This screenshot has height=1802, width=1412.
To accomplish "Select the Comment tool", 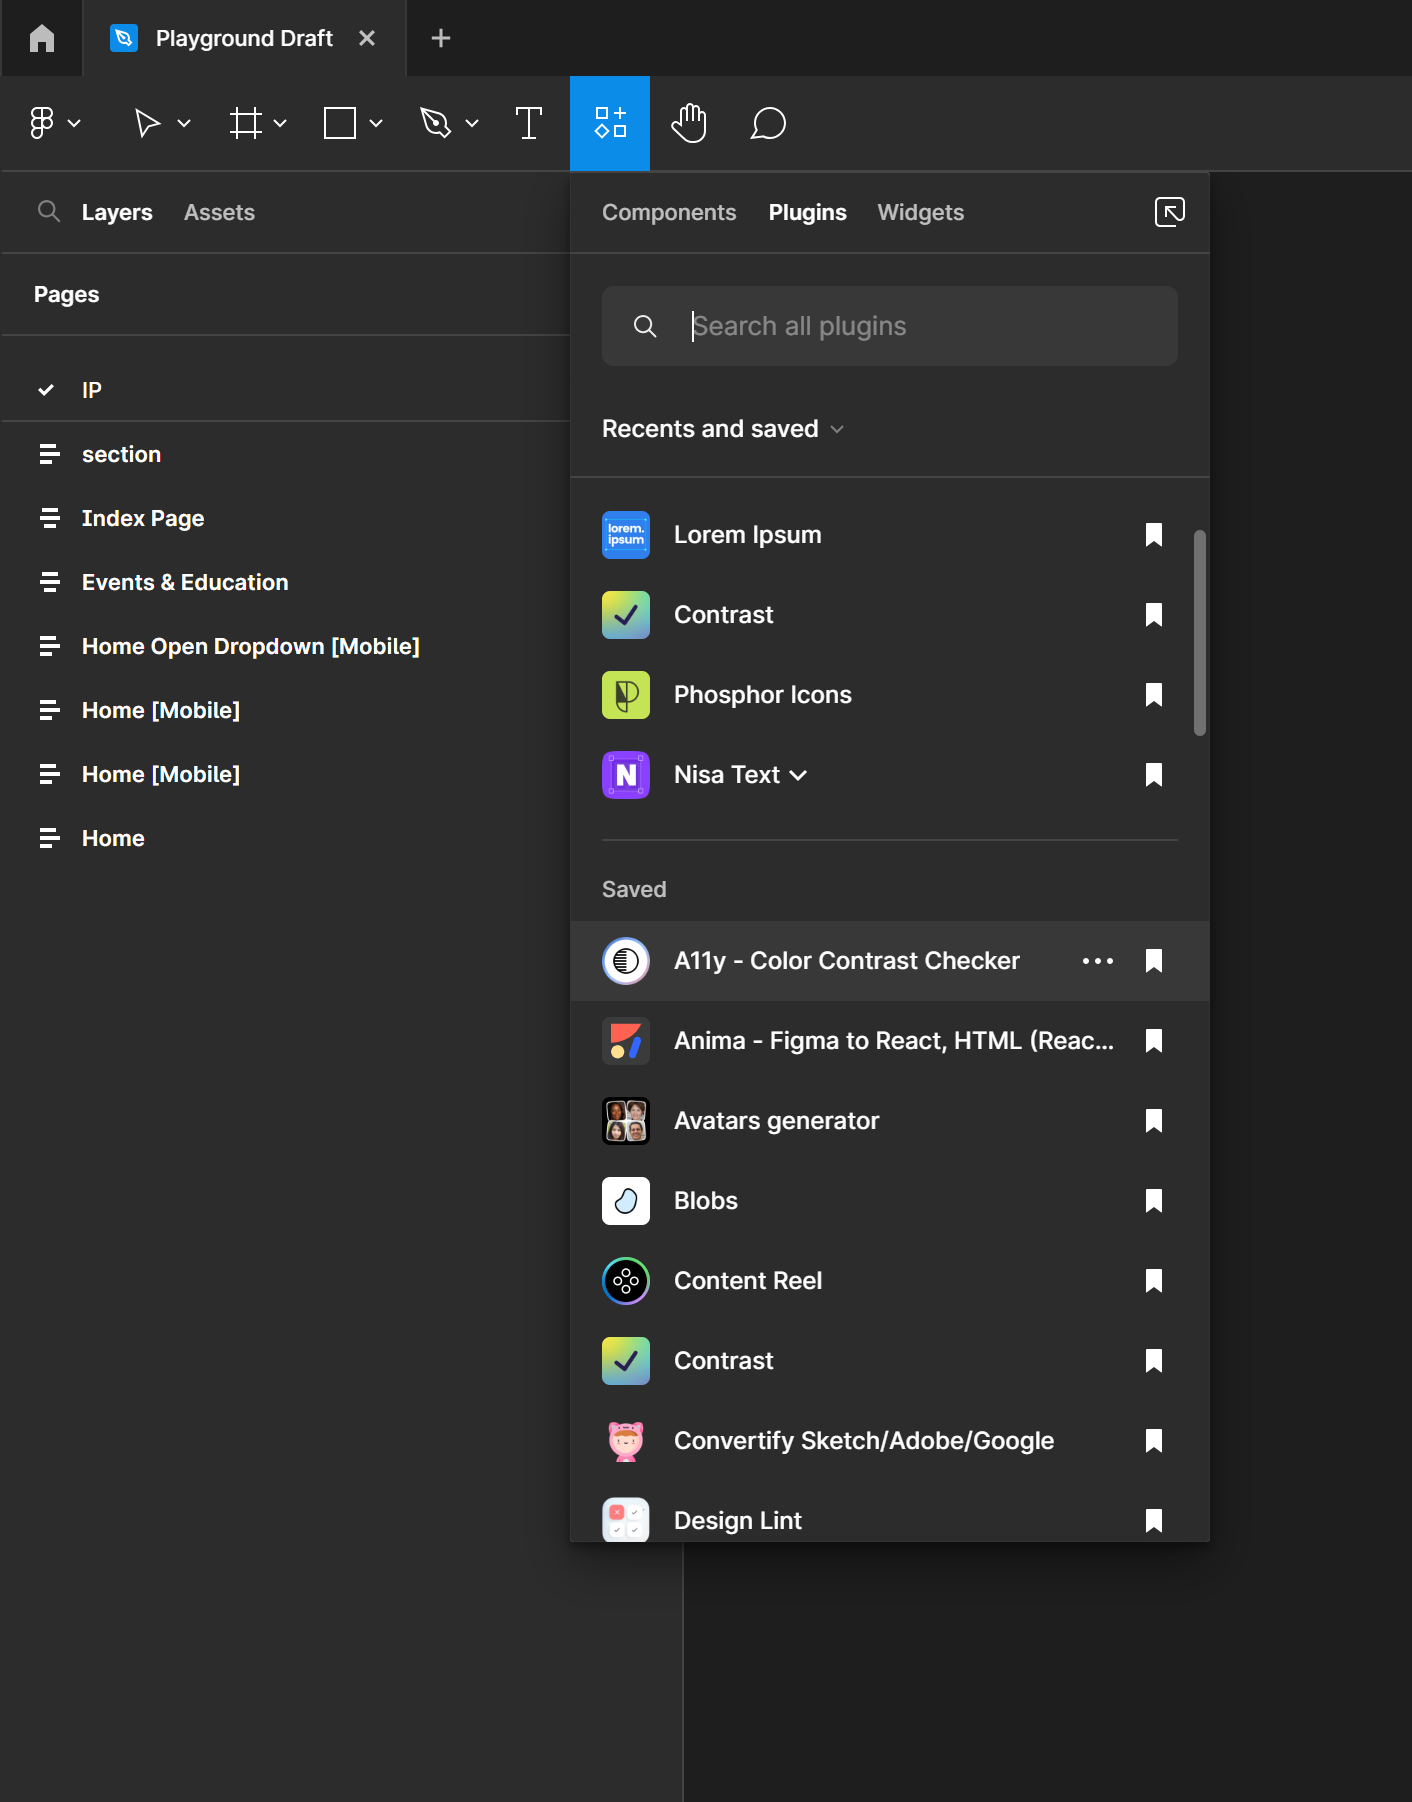I will point(768,123).
